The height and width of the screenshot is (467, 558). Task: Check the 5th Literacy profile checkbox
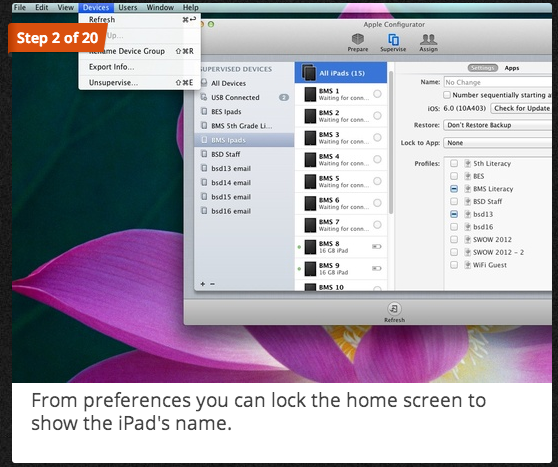454,163
